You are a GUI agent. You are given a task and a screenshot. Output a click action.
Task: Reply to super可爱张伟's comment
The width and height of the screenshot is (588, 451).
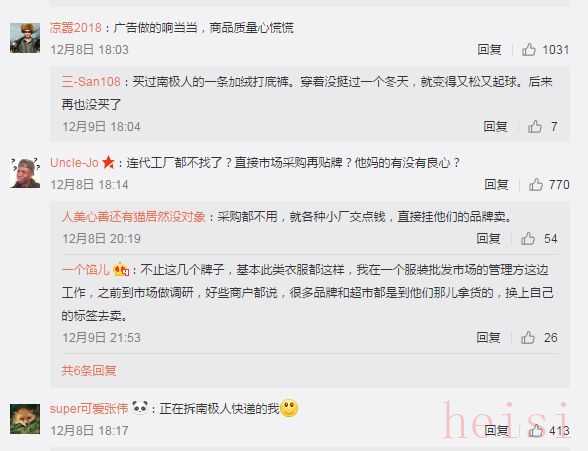tap(496, 430)
